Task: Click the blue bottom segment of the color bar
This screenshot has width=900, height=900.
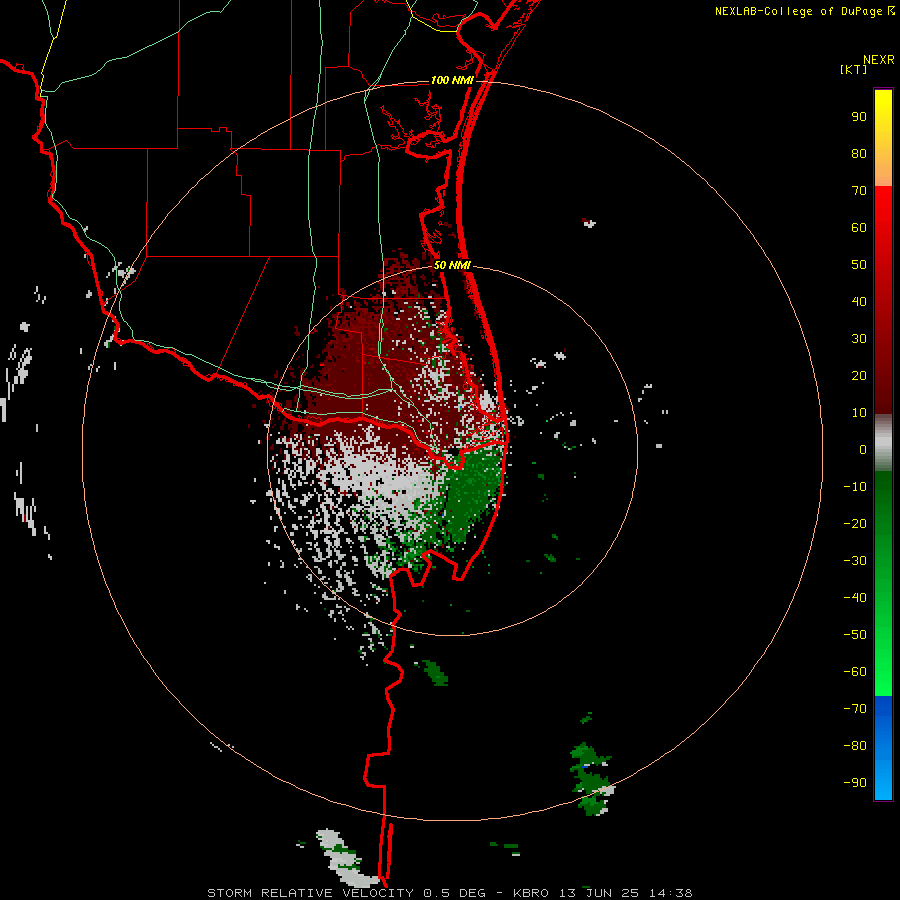Action: 883,748
